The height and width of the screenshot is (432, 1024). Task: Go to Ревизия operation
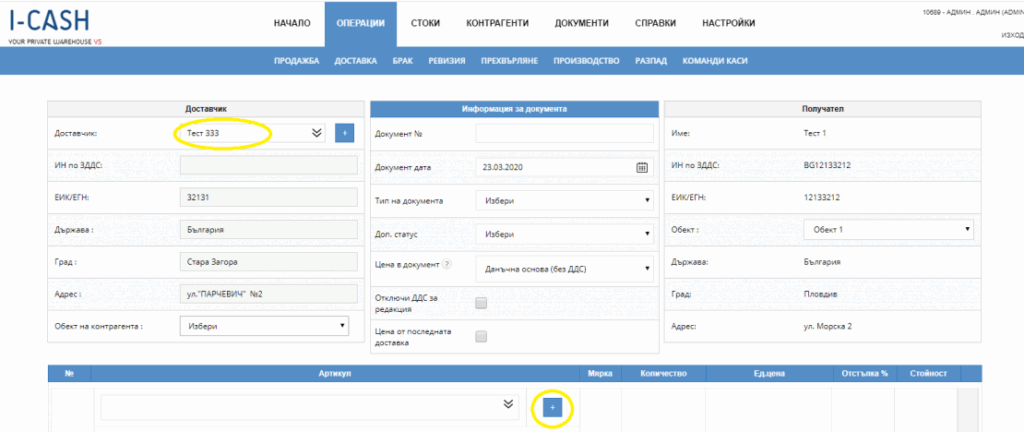447,61
